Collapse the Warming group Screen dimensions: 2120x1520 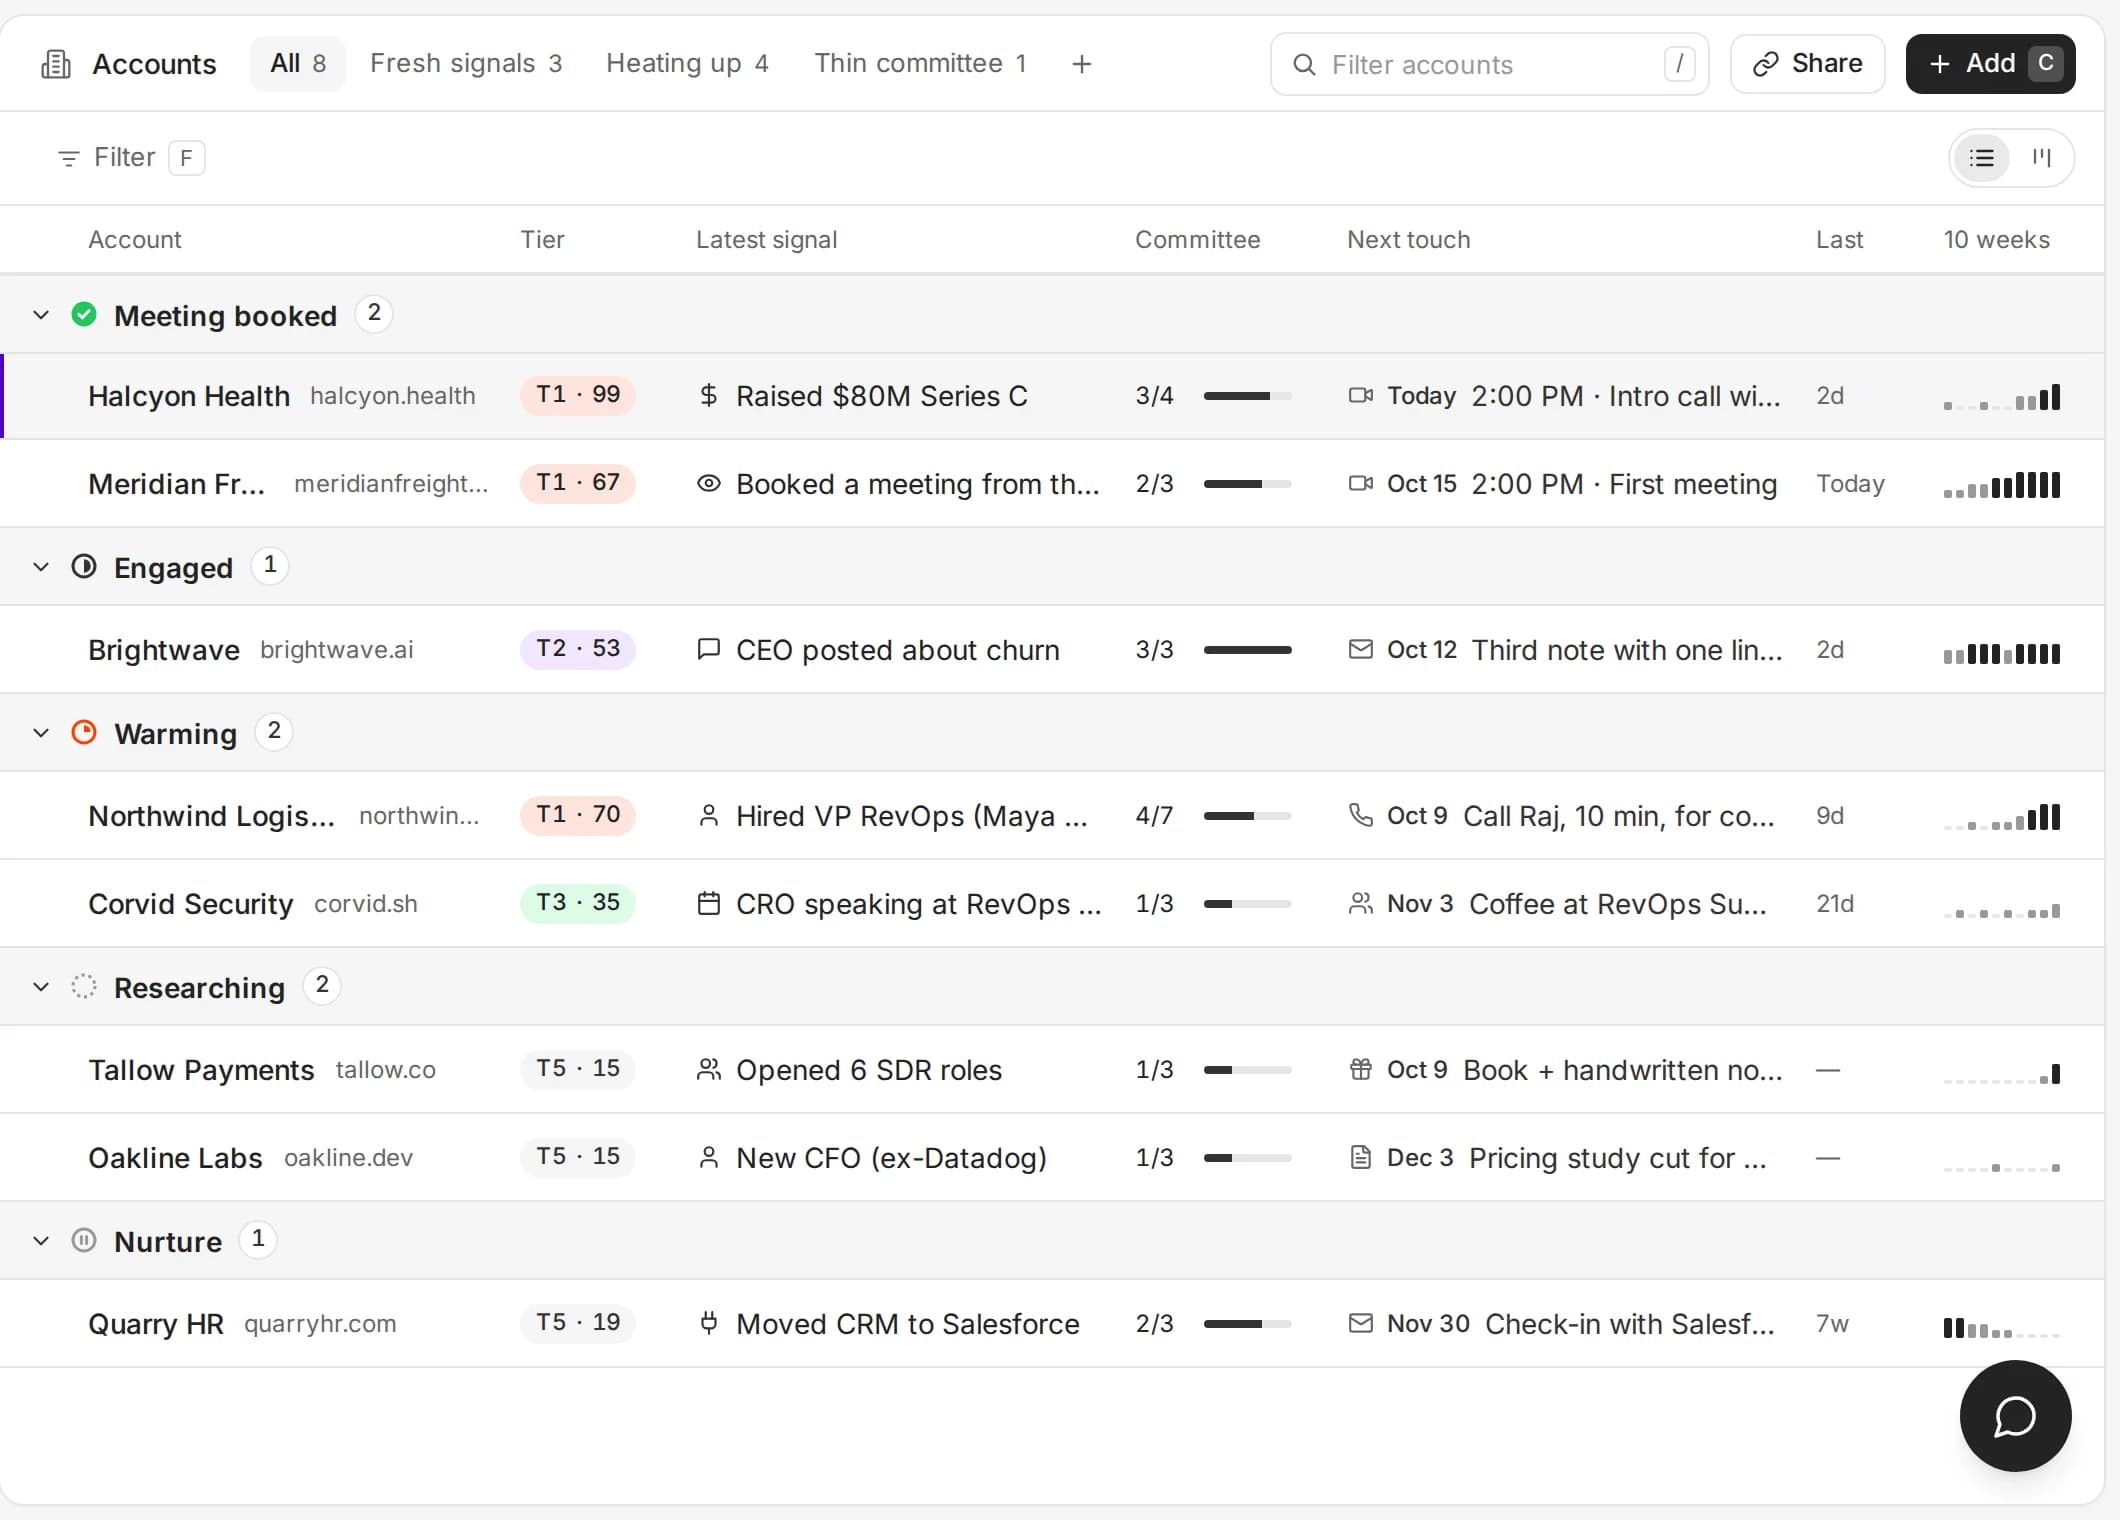tap(41, 733)
